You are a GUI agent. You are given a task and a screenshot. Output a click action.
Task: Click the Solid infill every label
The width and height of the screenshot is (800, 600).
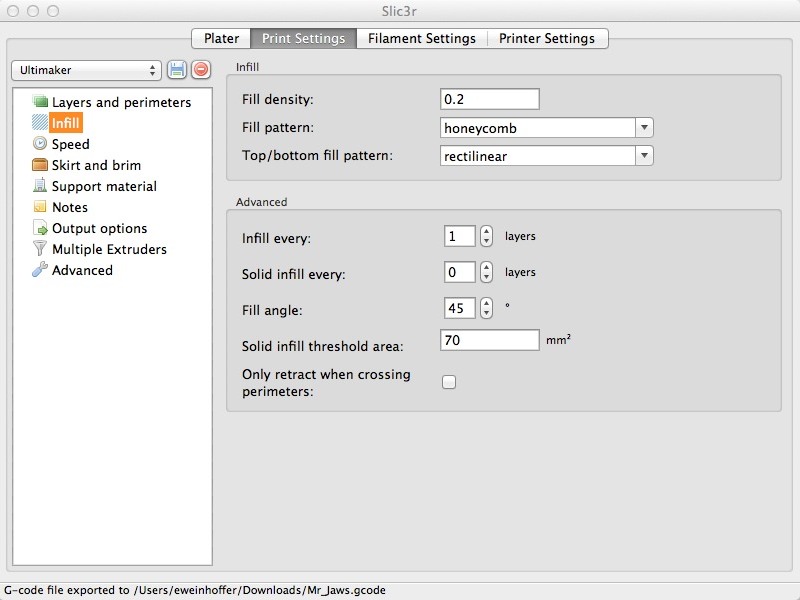[293, 274]
